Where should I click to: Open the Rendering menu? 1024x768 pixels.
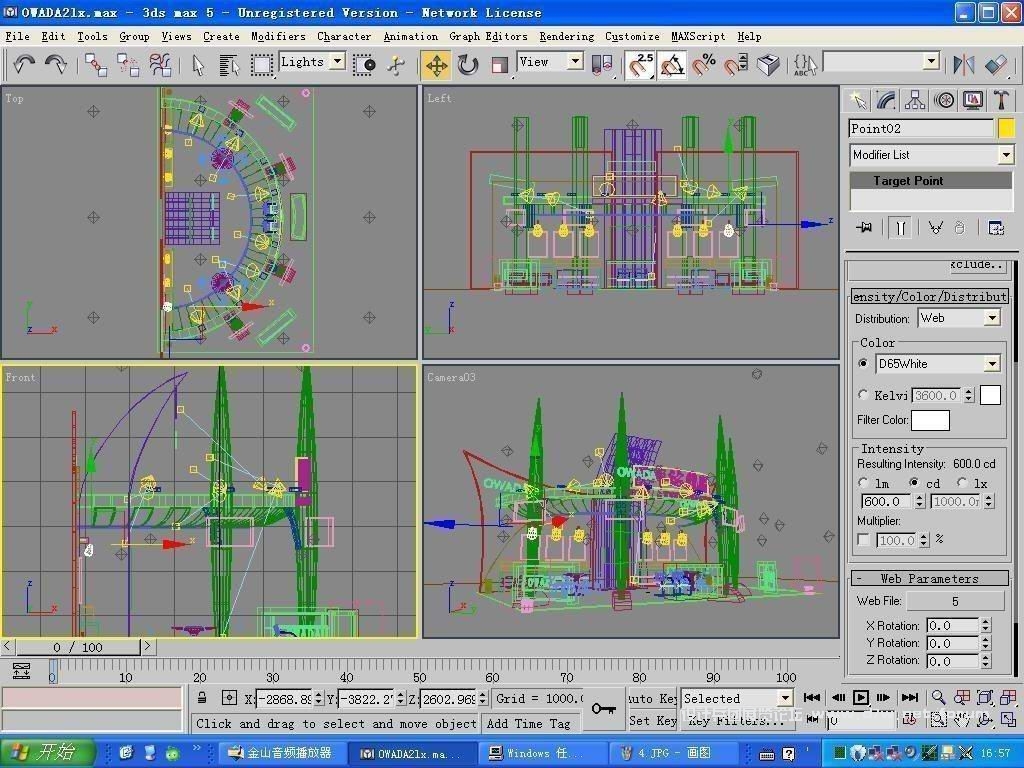pos(566,37)
